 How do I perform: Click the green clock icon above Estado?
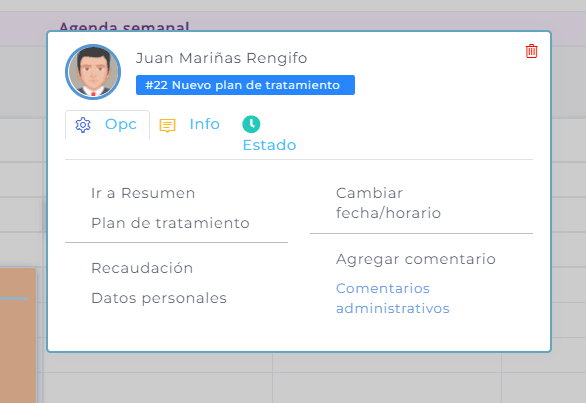tap(251, 124)
